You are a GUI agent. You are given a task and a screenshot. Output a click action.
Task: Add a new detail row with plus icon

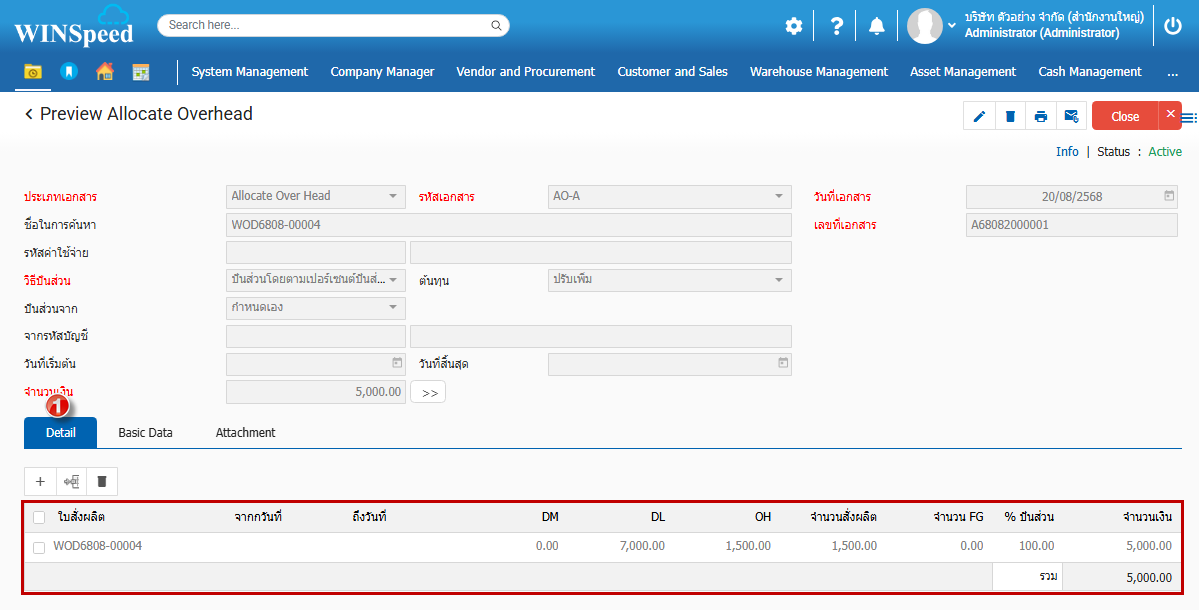click(40, 482)
